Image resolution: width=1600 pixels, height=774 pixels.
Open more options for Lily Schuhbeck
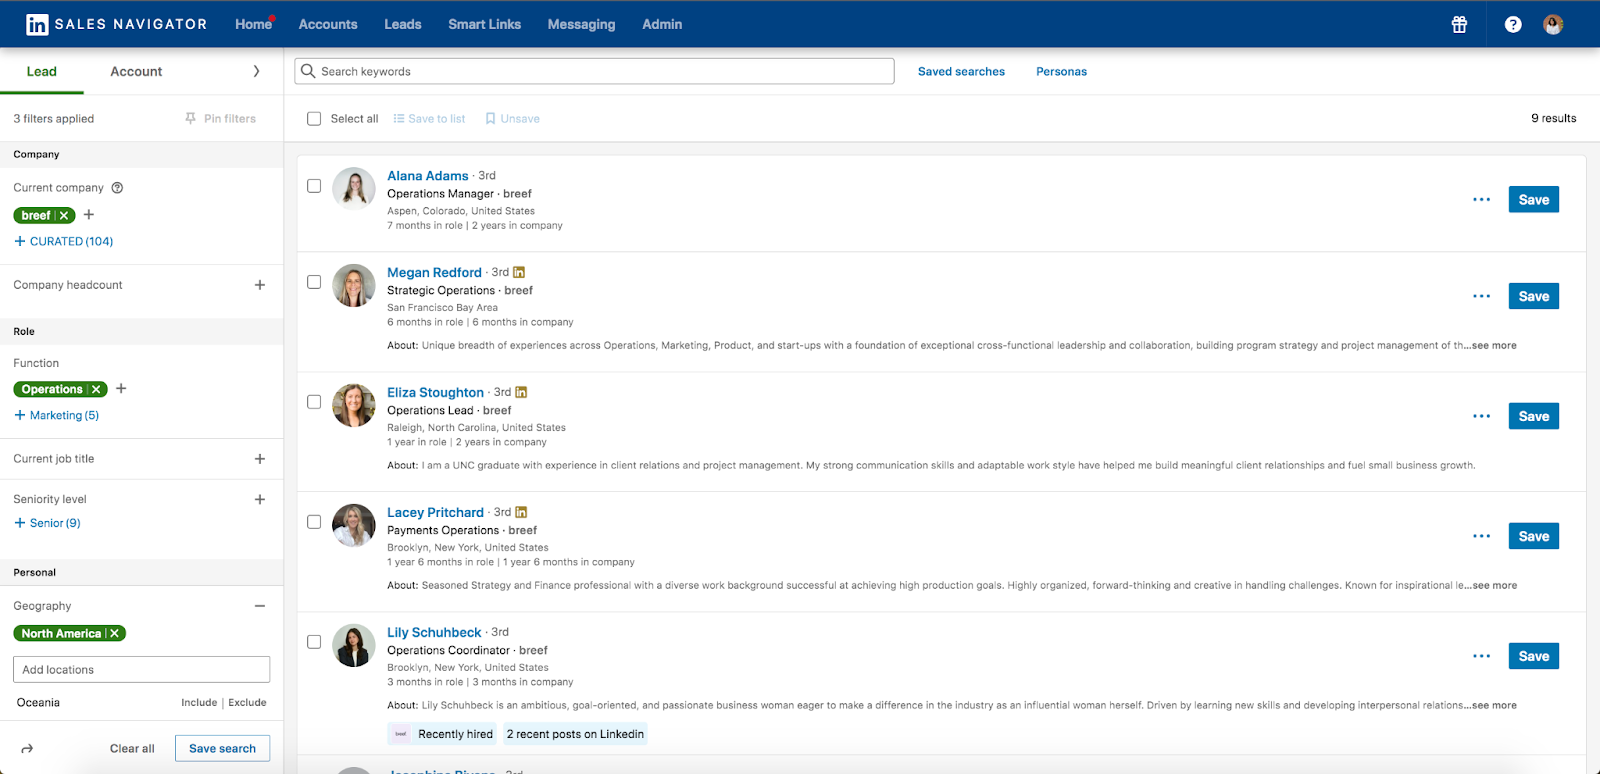[1481, 656]
